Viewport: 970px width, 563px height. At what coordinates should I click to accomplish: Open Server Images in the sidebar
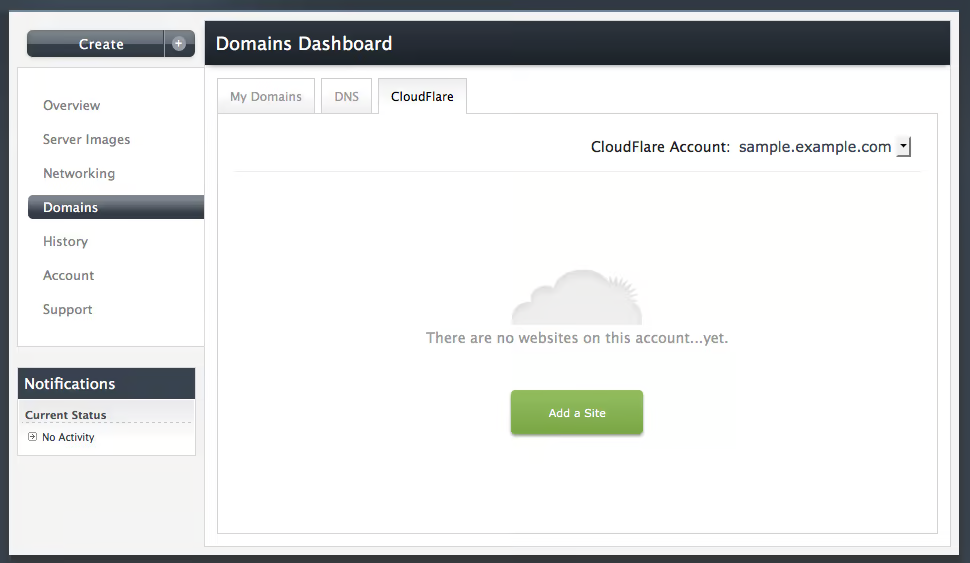(87, 139)
